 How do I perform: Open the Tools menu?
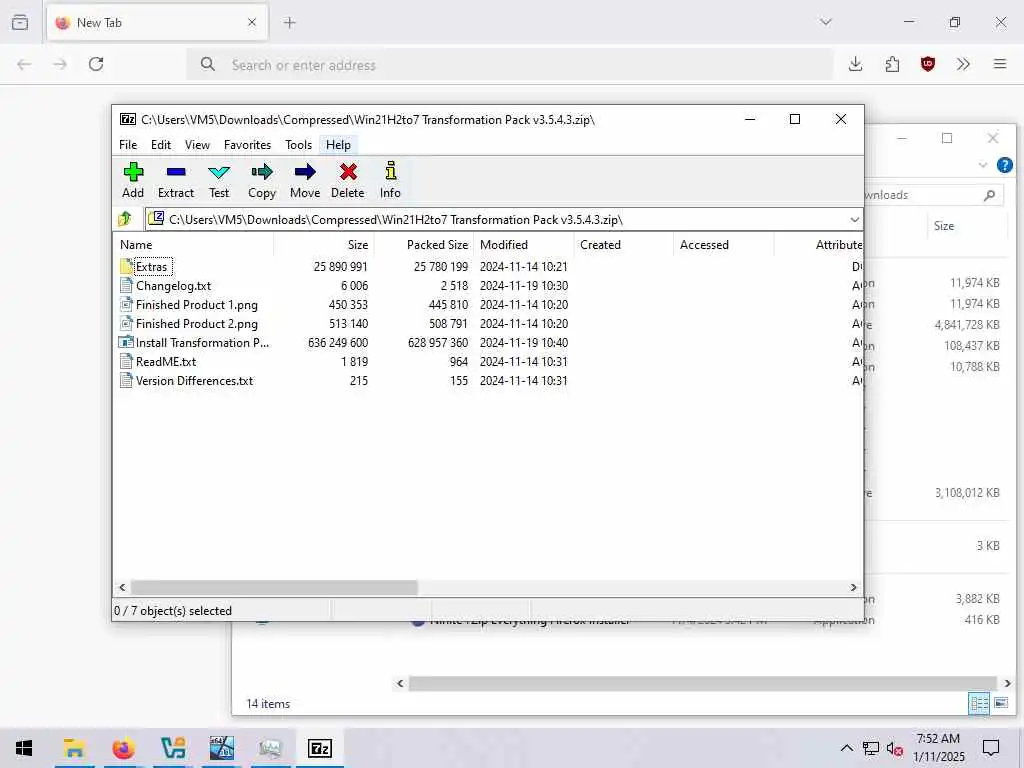pos(298,145)
